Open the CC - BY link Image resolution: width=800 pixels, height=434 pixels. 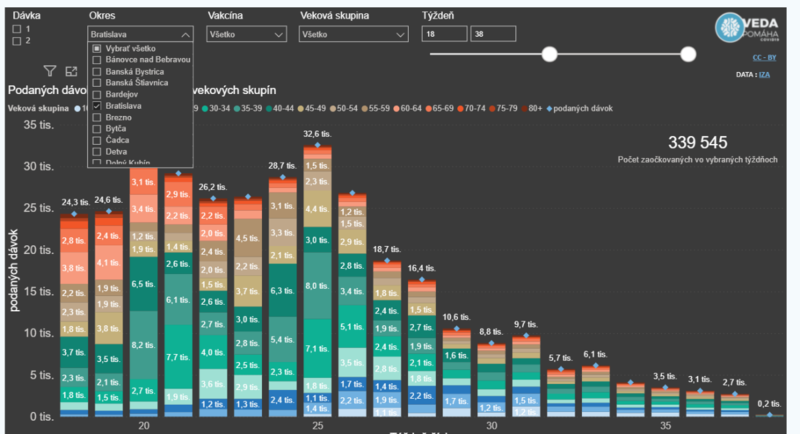[x=764, y=58]
